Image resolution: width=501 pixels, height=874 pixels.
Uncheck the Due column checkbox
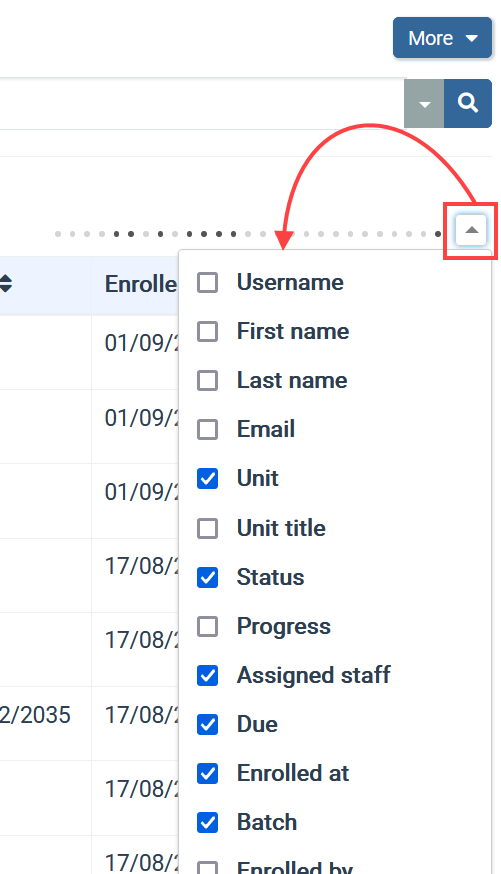207,725
